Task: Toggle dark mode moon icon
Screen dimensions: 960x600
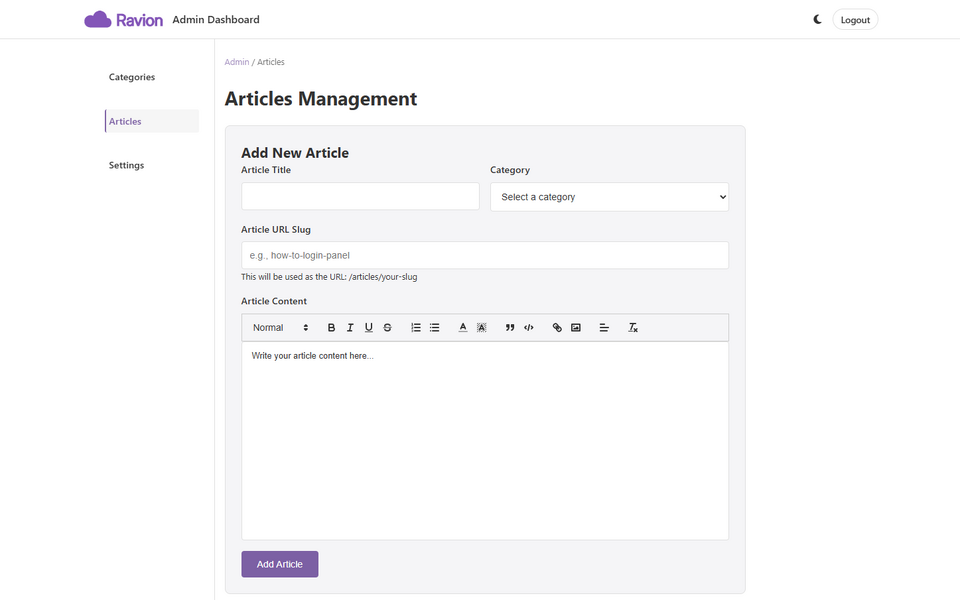Action: (817, 20)
